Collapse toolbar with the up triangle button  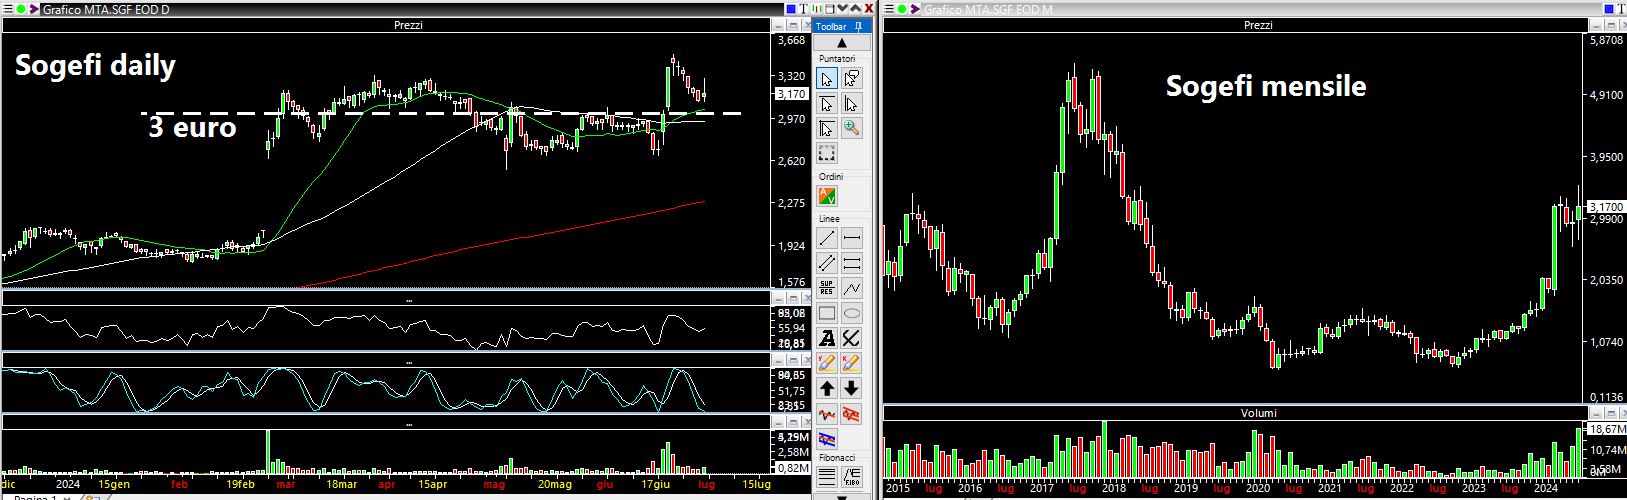(842, 43)
